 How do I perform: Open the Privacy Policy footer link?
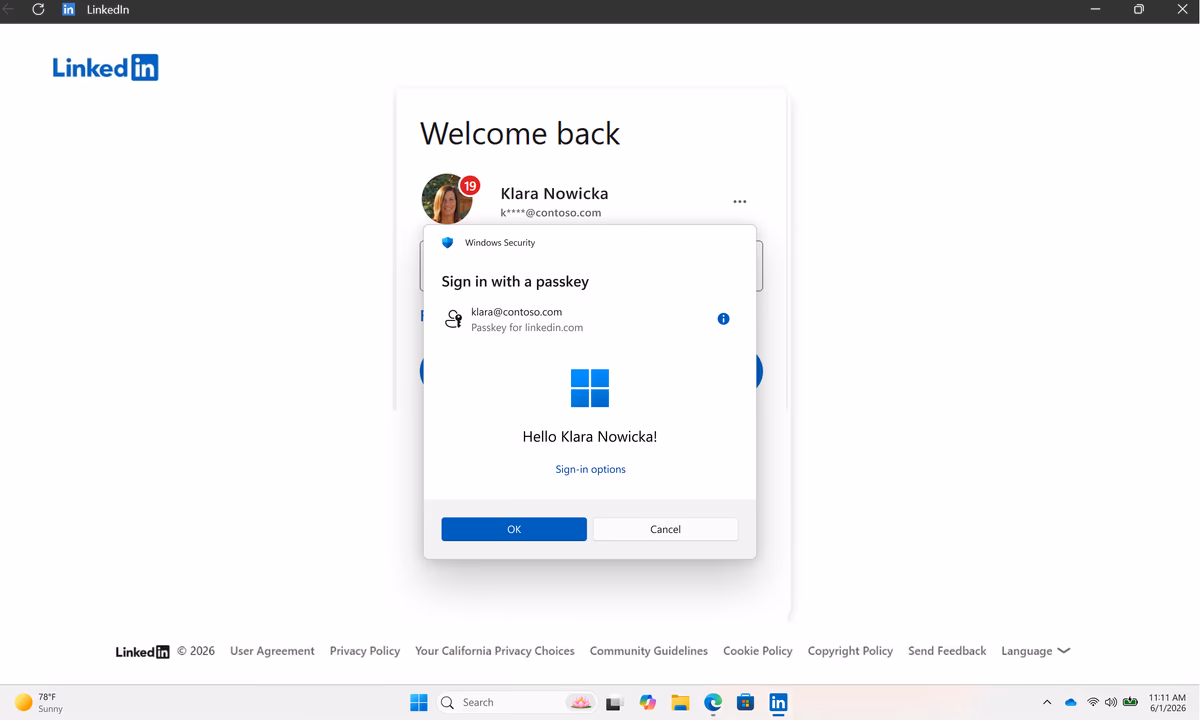364,651
